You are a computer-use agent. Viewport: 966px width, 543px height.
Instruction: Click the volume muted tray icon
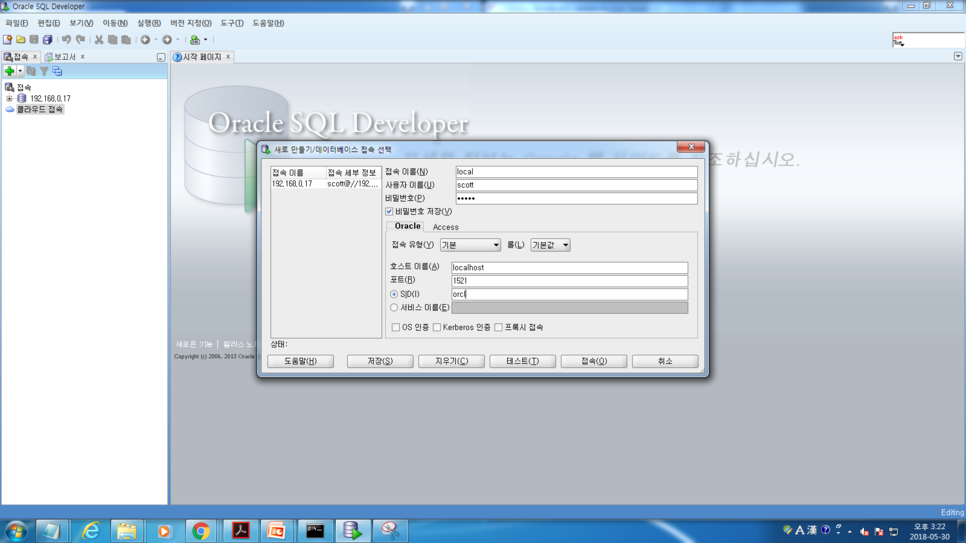[x=864, y=531]
